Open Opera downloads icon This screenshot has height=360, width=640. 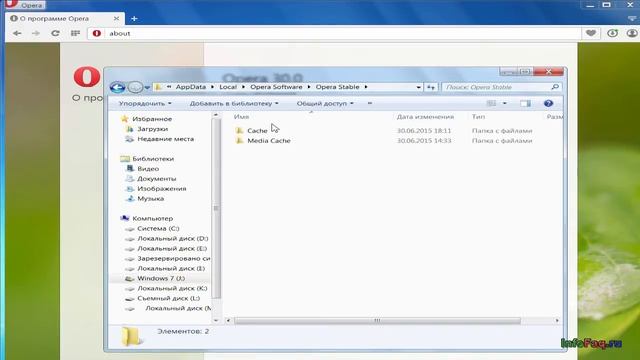point(612,33)
